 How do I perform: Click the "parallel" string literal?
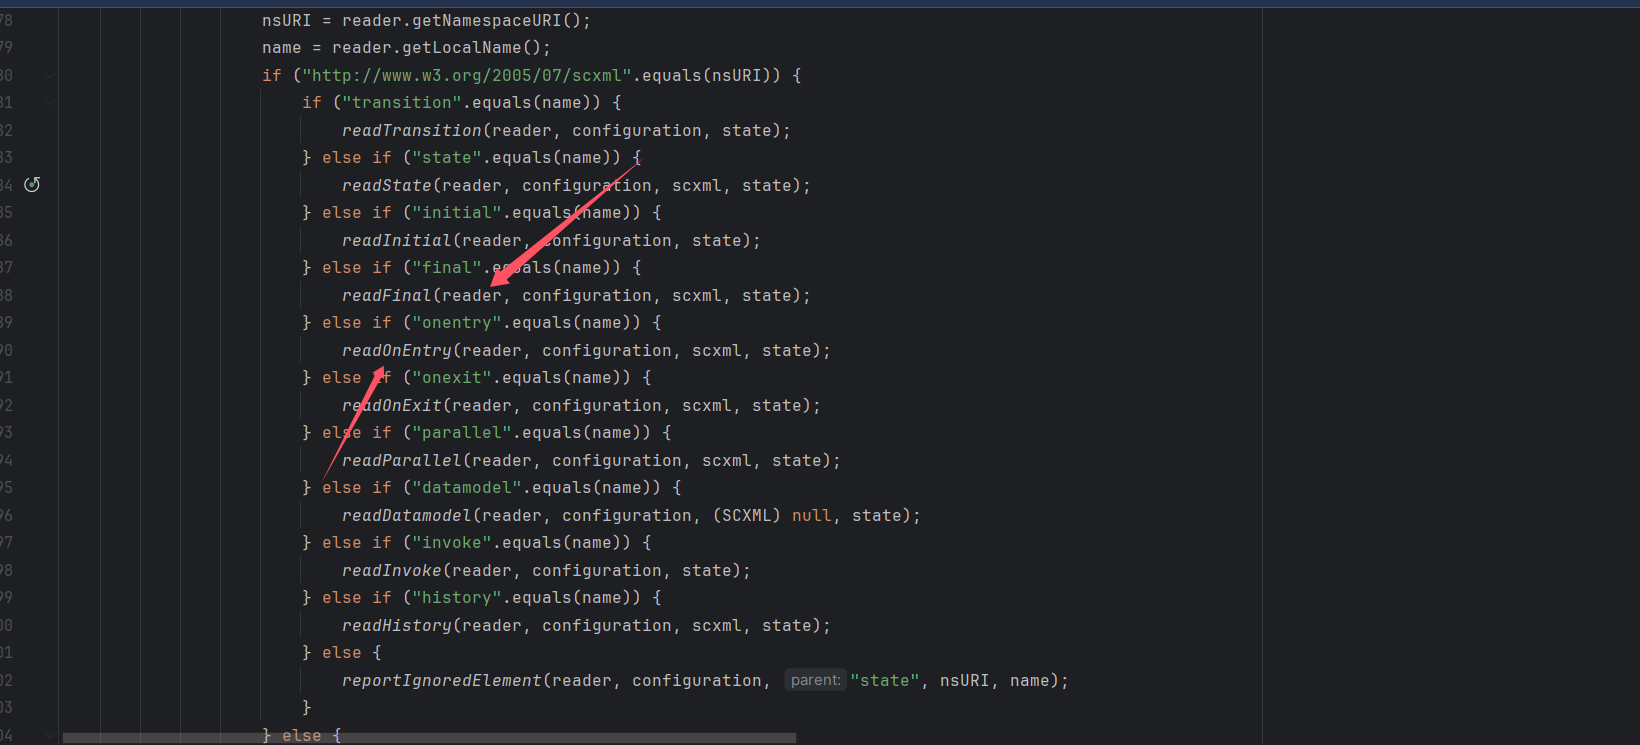click(x=462, y=433)
